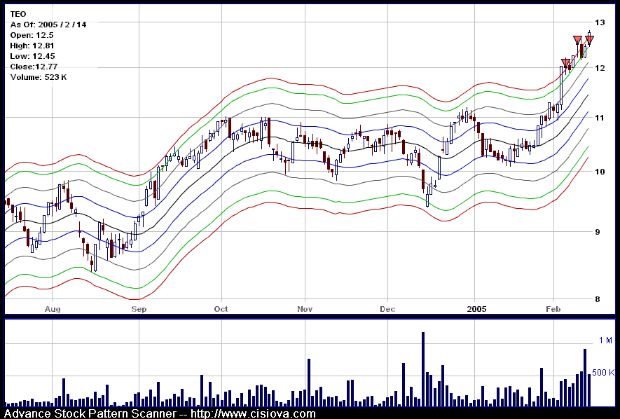Click the 'Volume: 523 K' value

click(38, 77)
